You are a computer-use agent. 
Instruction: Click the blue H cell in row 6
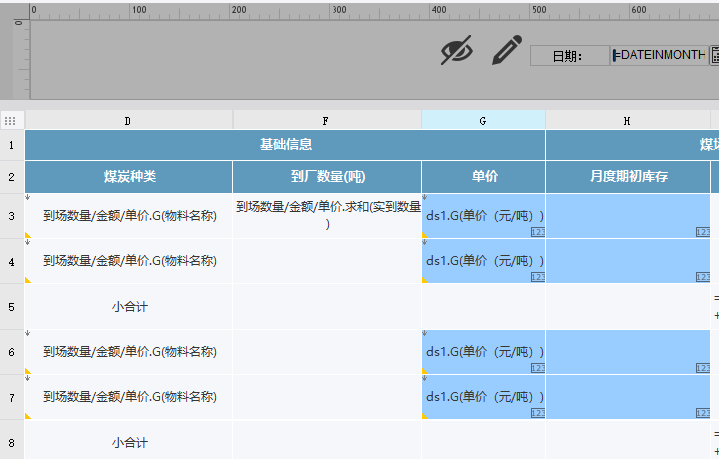[x=628, y=352]
